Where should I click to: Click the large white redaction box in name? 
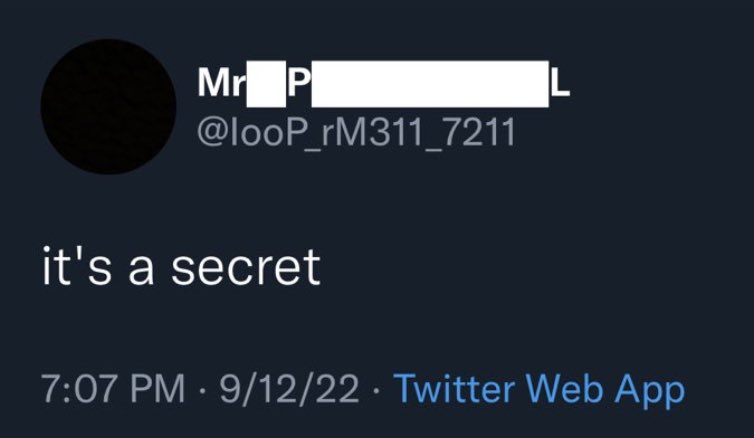point(430,84)
